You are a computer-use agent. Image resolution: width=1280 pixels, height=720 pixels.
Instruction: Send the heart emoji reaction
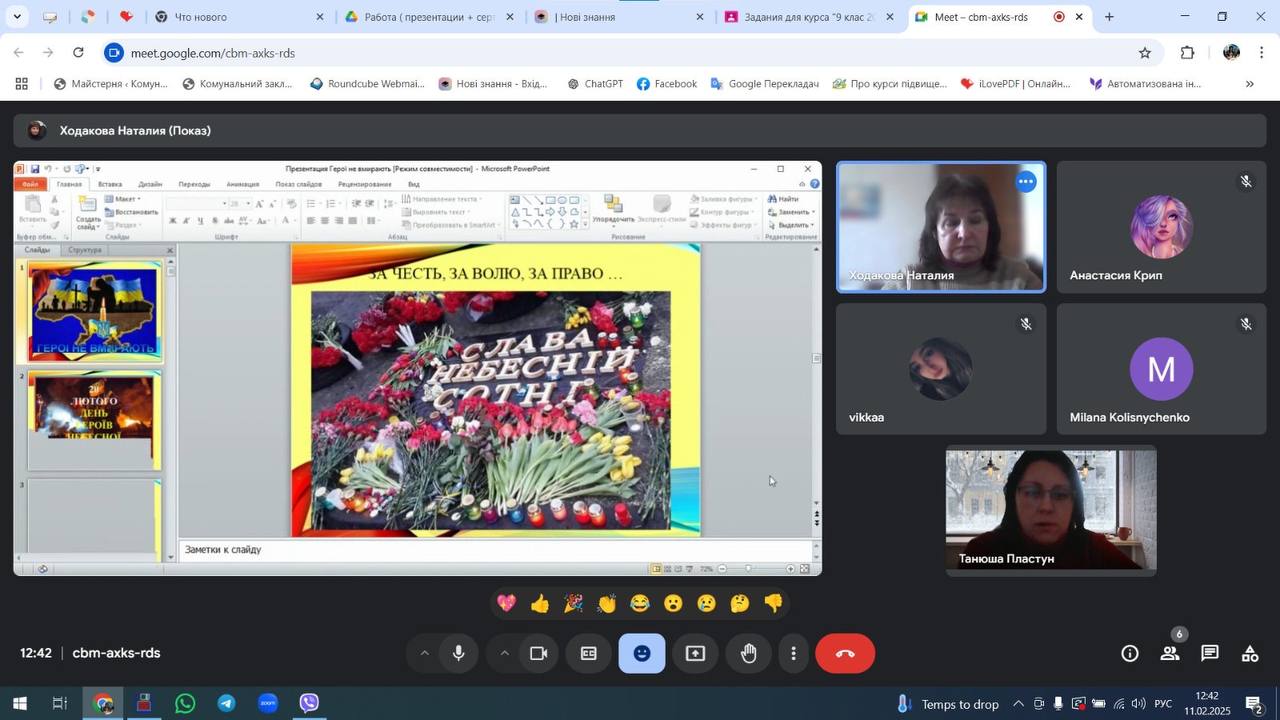click(506, 603)
